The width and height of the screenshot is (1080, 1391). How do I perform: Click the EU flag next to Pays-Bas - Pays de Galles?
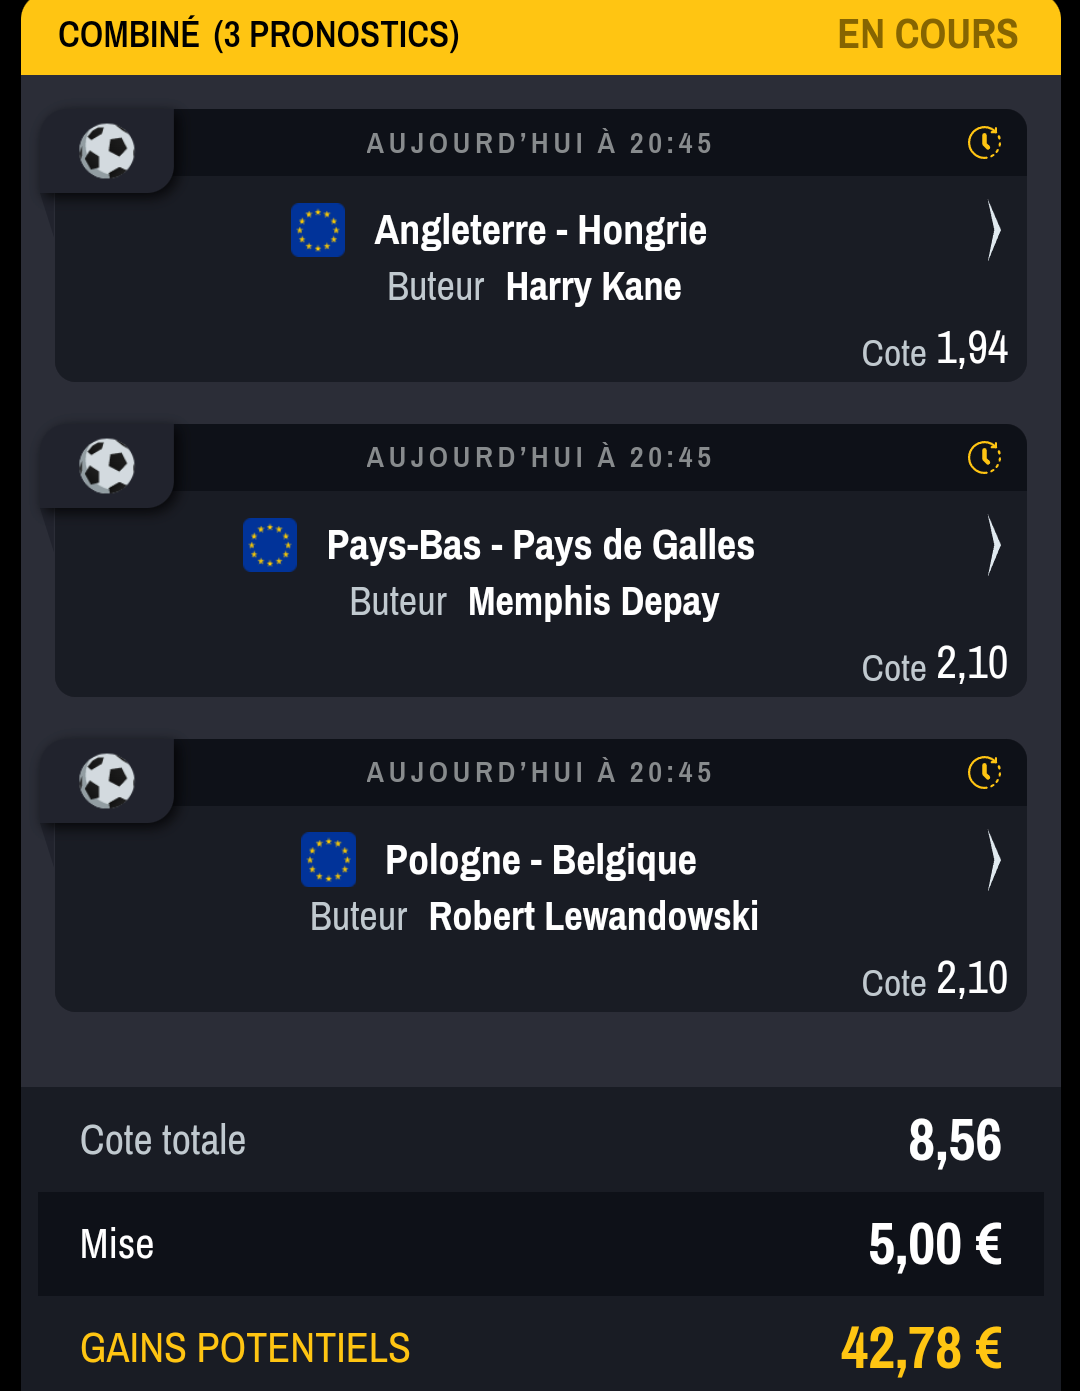[270, 545]
